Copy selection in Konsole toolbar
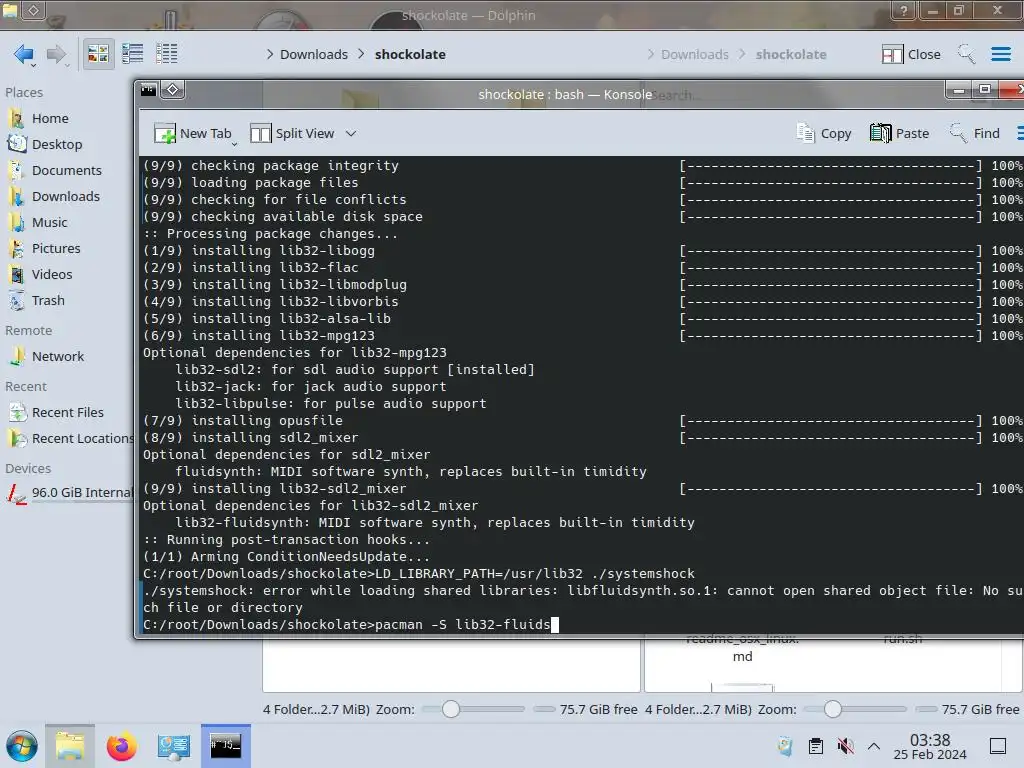Screen dimensions: 1024x768 click(824, 133)
